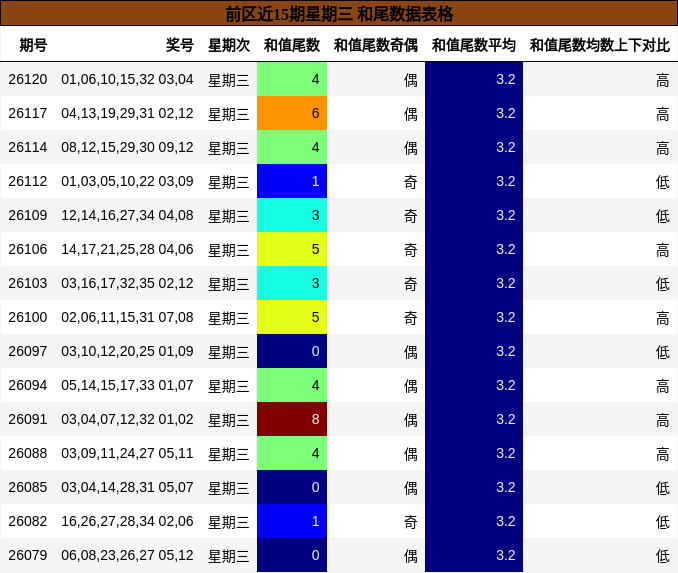The height and width of the screenshot is (573, 678).
Task: Click the 奇 parity cell in row 26082
Action: point(376,521)
